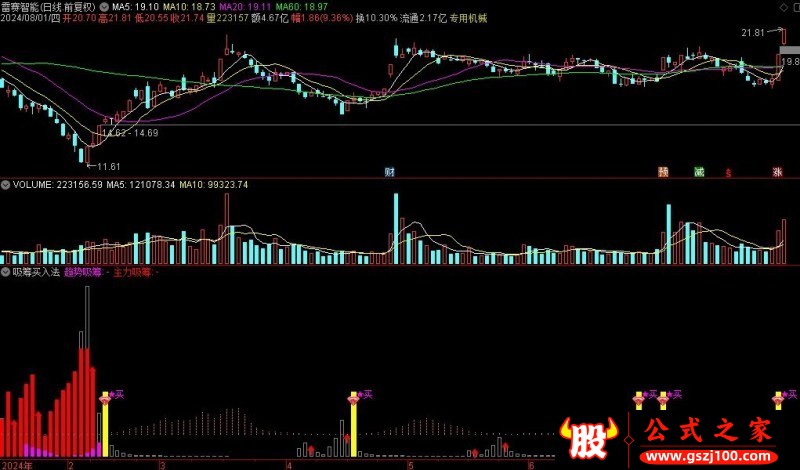Click the 专用机械 industry link
The height and width of the screenshot is (470, 800).
click(x=468, y=18)
